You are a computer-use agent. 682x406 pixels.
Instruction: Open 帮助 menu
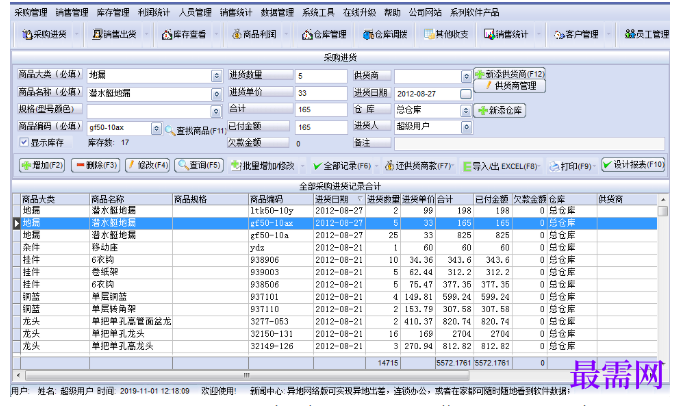click(x=392, y=12)
